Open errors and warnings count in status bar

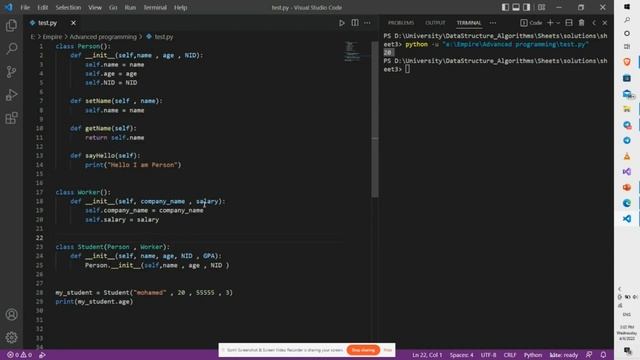point(19,355)
